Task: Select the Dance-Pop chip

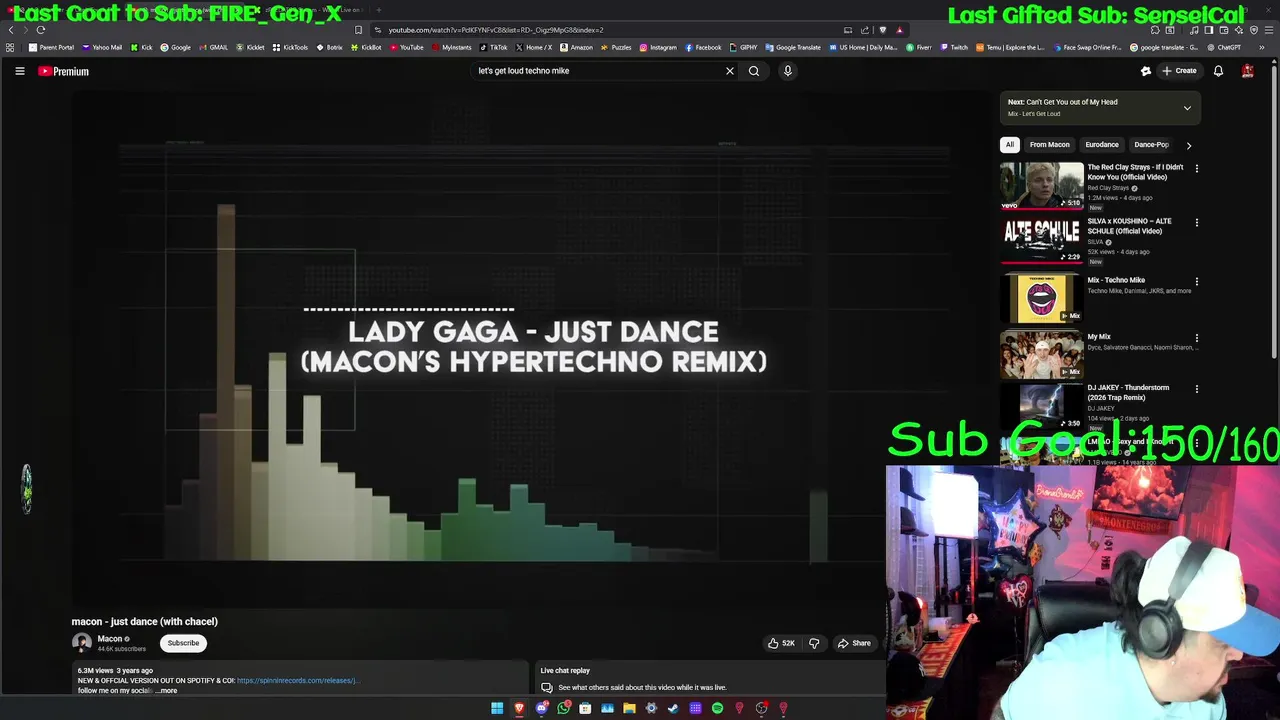Action: 1152,145
